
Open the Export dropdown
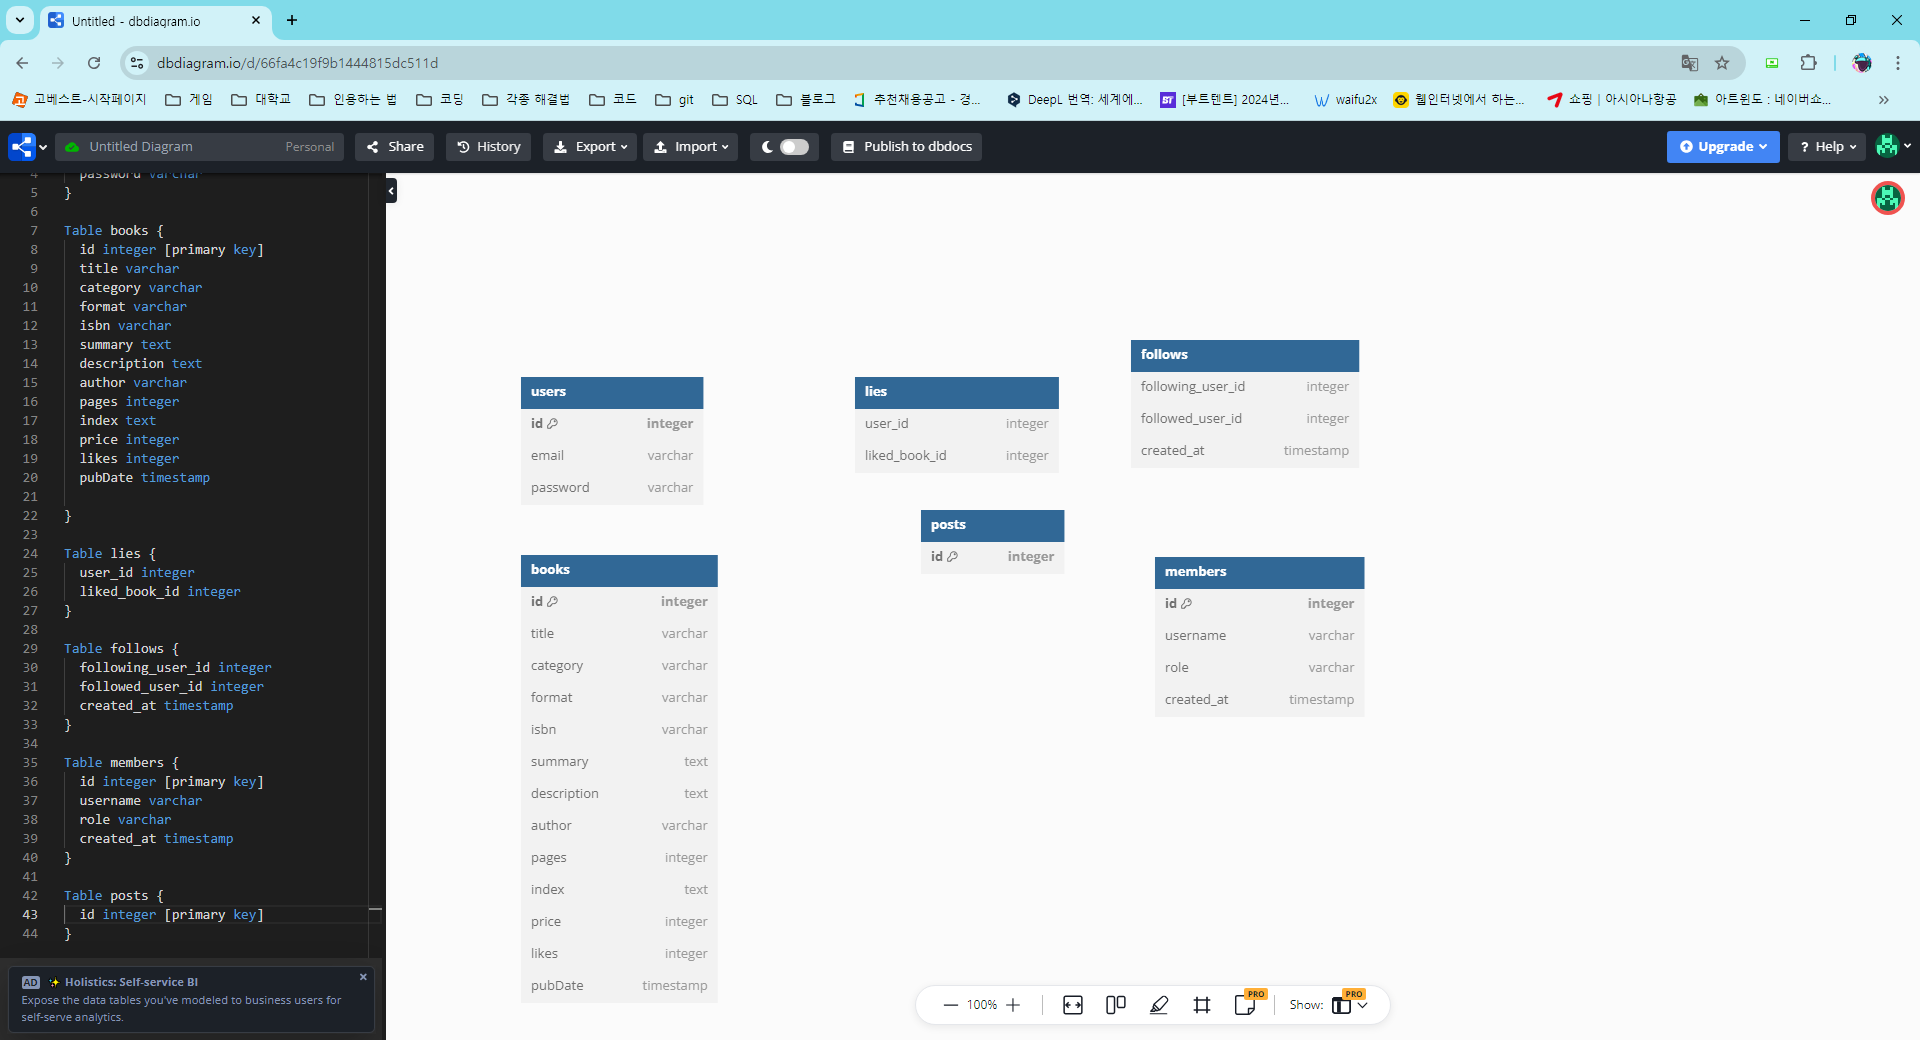pos(590,147)
